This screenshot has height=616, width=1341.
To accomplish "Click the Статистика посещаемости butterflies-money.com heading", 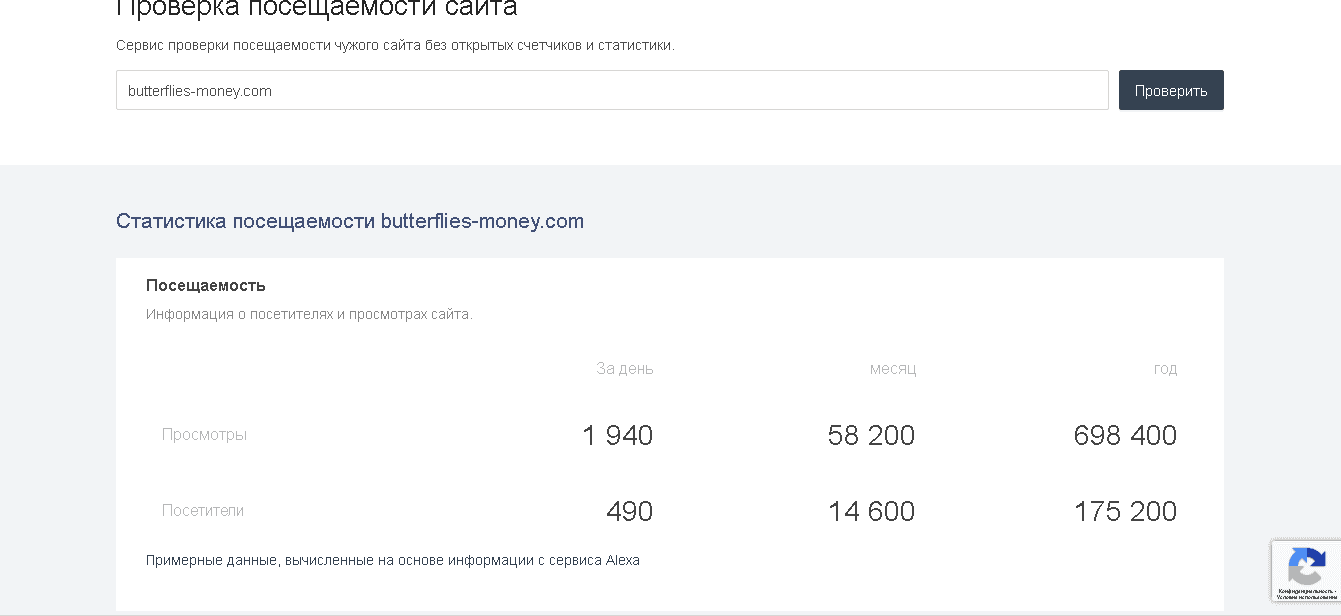I will pyautogui.click(x=350, y=221).
